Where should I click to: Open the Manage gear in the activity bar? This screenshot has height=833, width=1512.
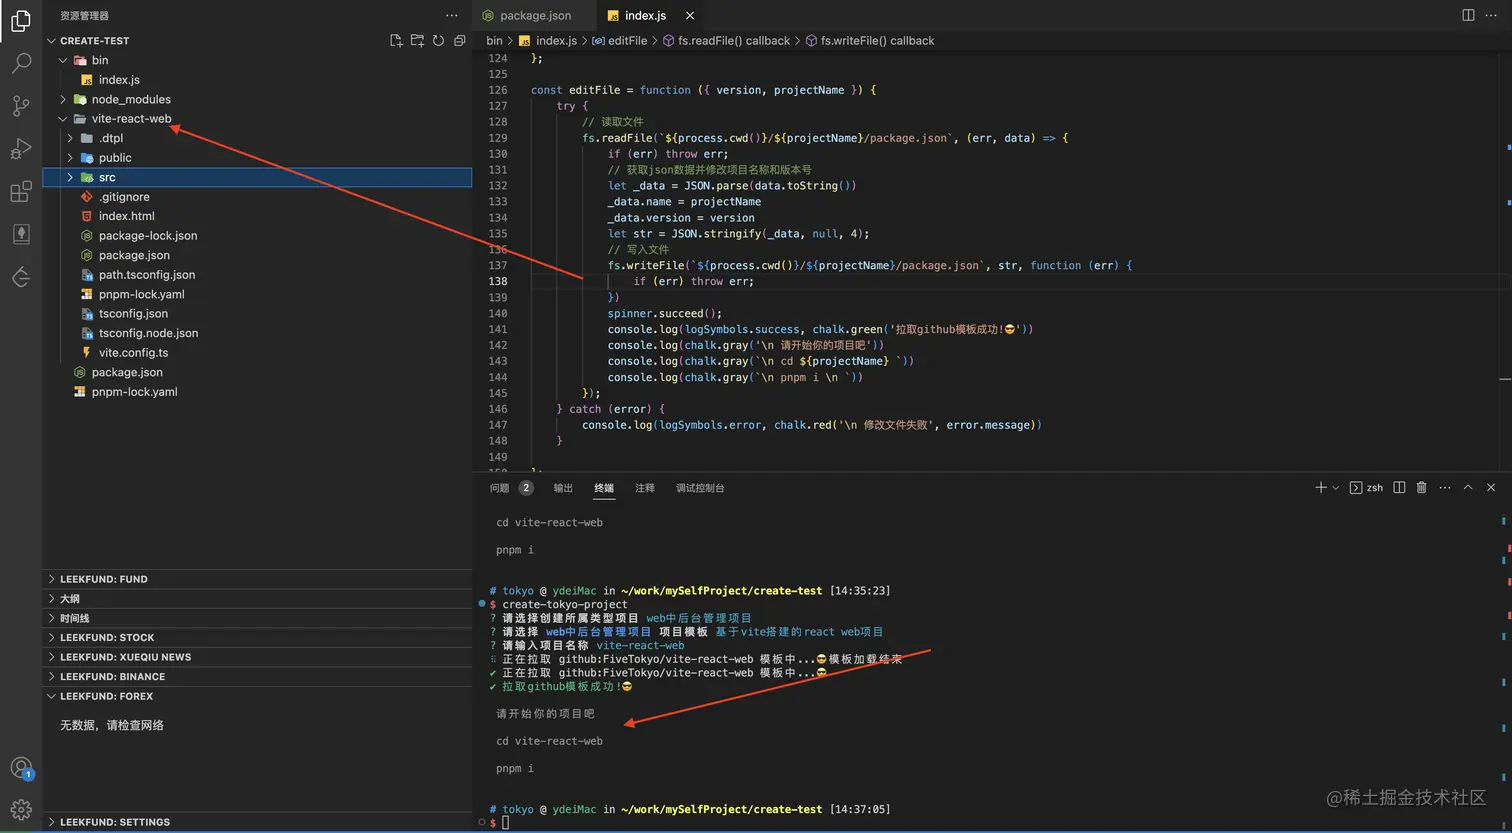coord(21,809)
